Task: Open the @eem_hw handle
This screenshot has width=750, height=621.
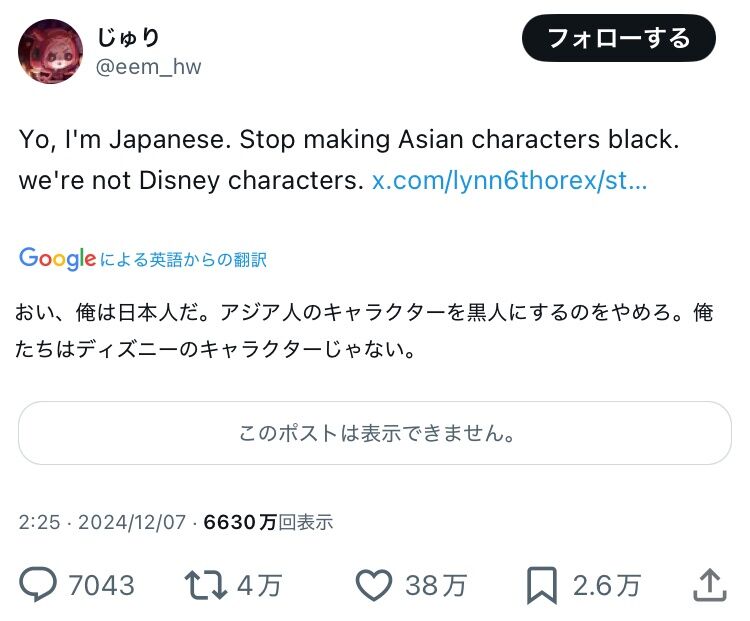Action: click(148, 67)
